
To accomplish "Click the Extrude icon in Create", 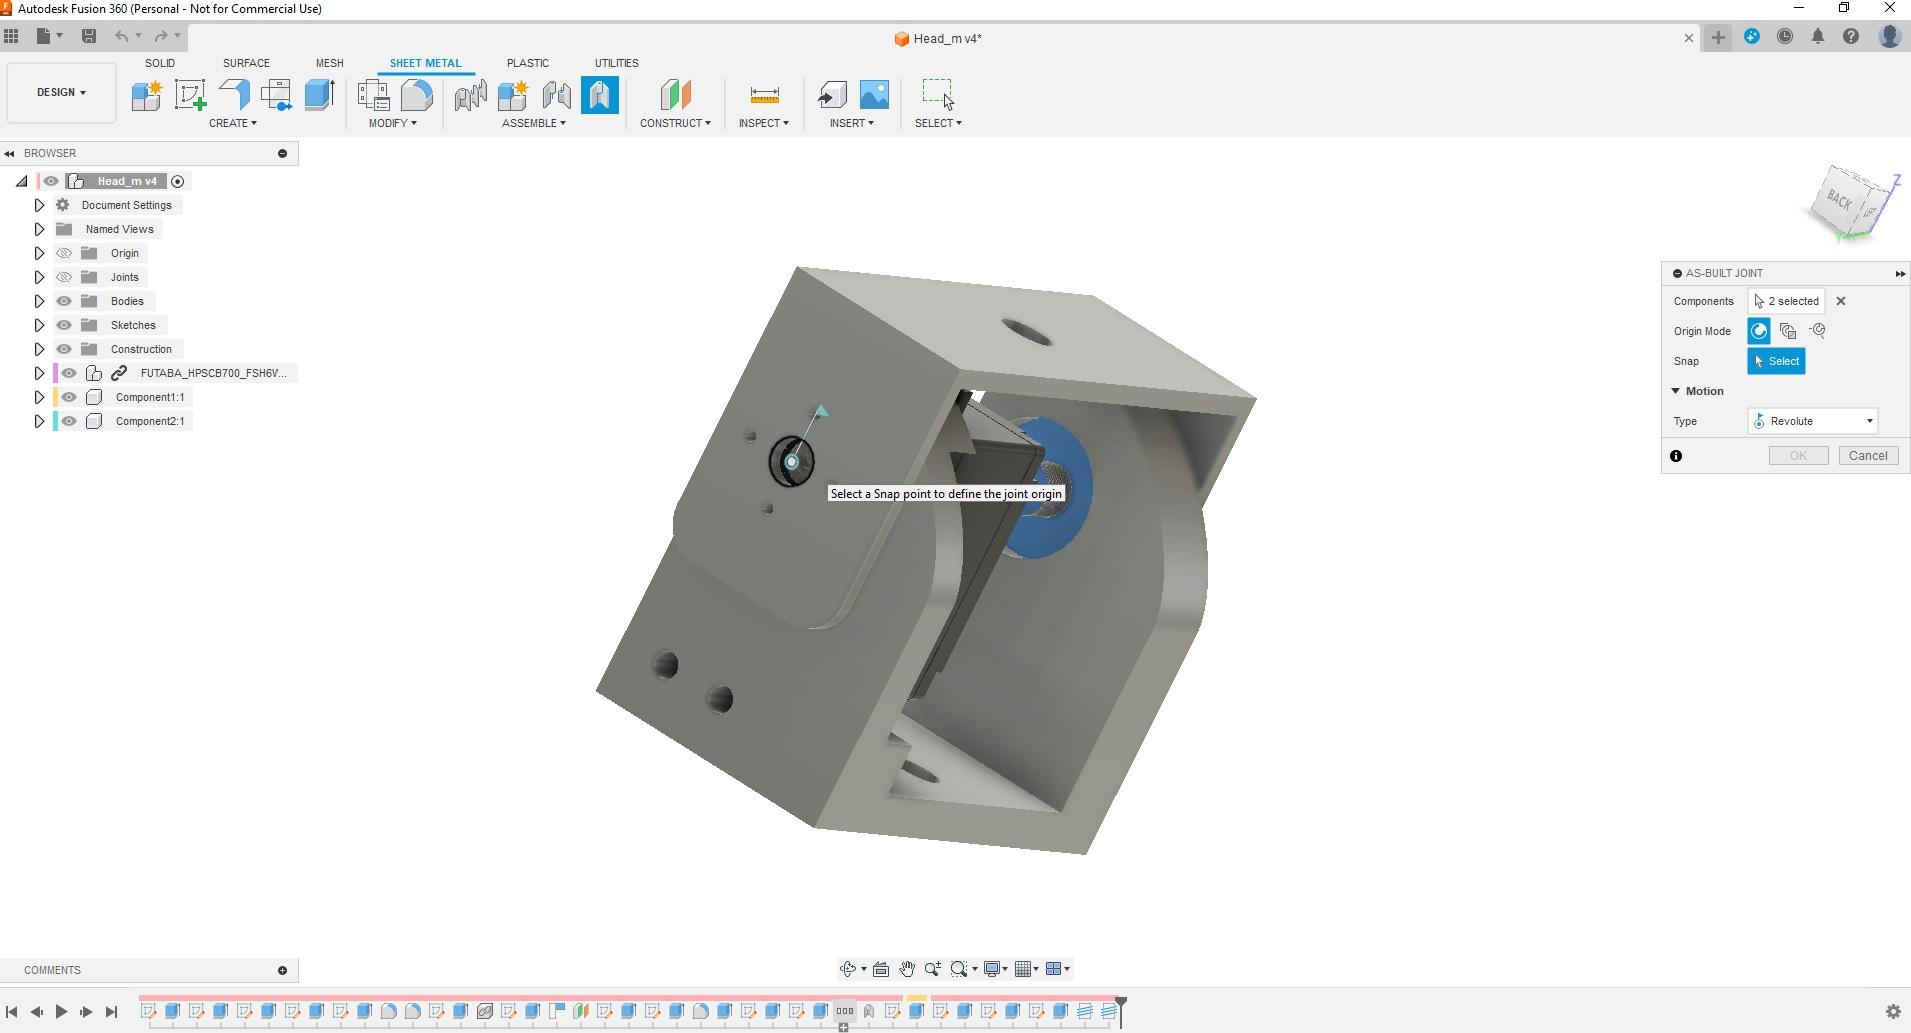I will (319, 95).
